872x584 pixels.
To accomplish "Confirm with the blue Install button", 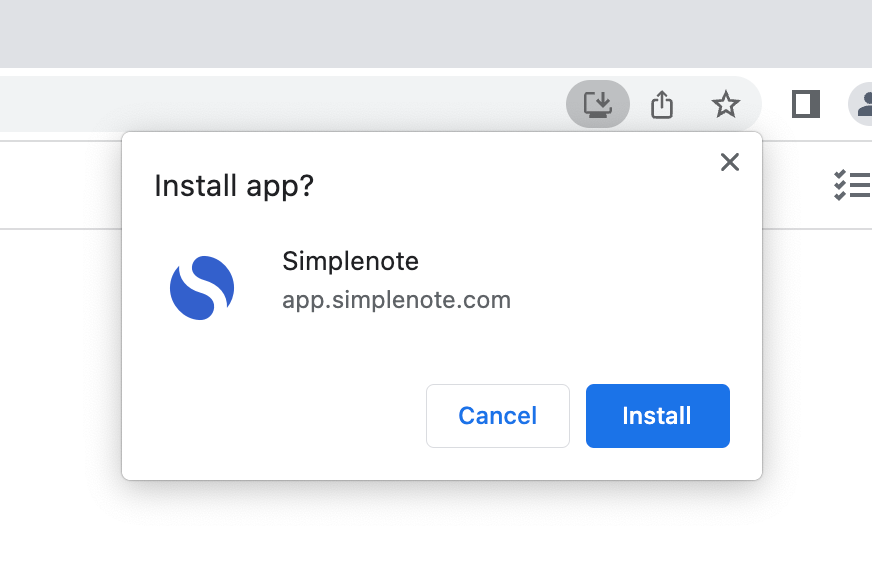I will [657, 416].
